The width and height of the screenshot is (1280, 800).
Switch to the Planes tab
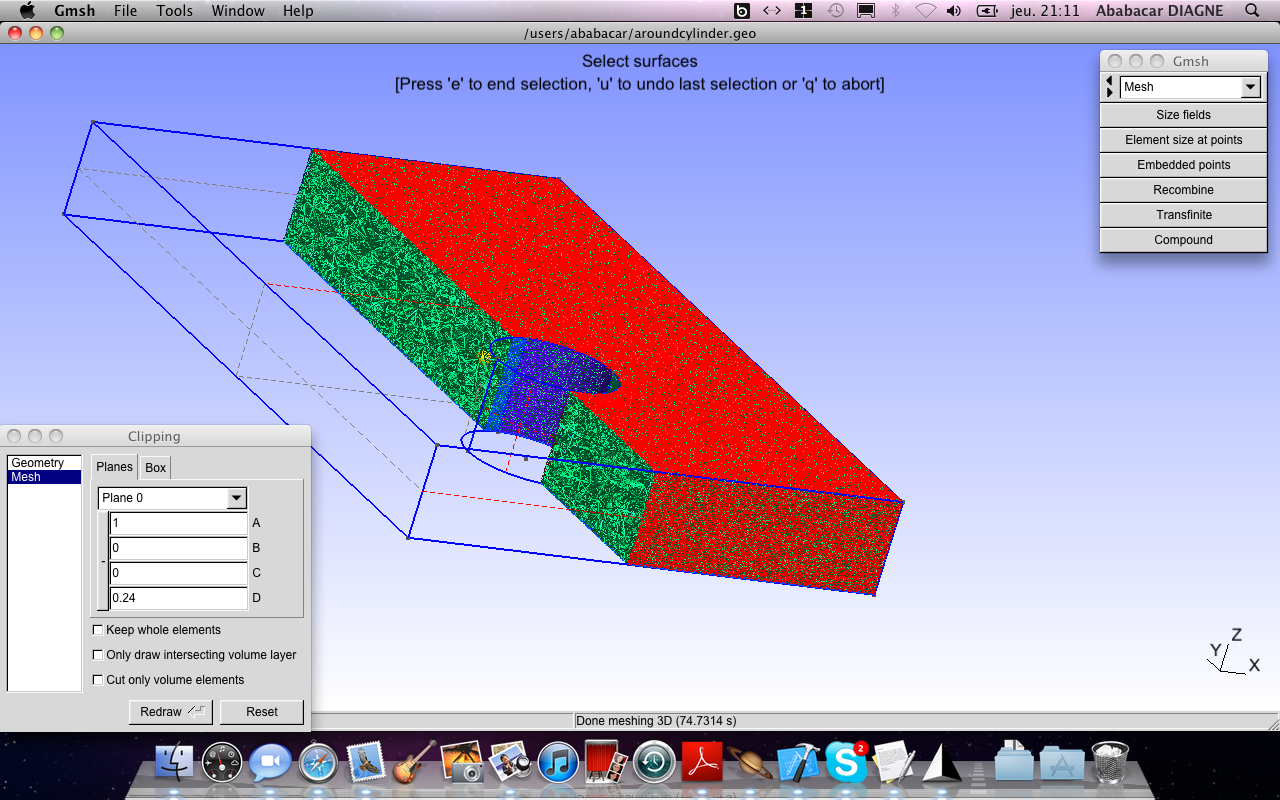point(114,467)
